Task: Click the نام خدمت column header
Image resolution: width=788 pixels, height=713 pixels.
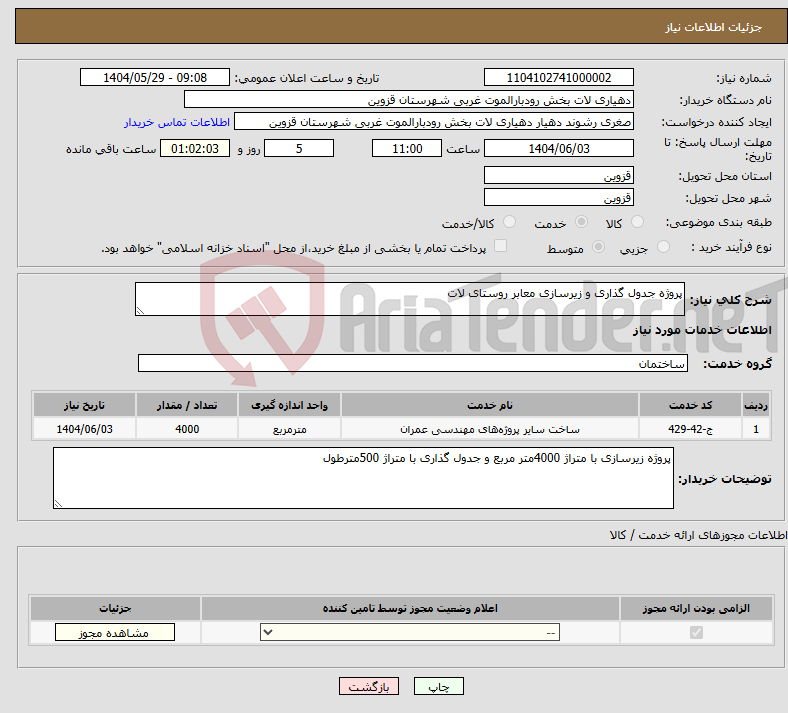Action: 489,405
